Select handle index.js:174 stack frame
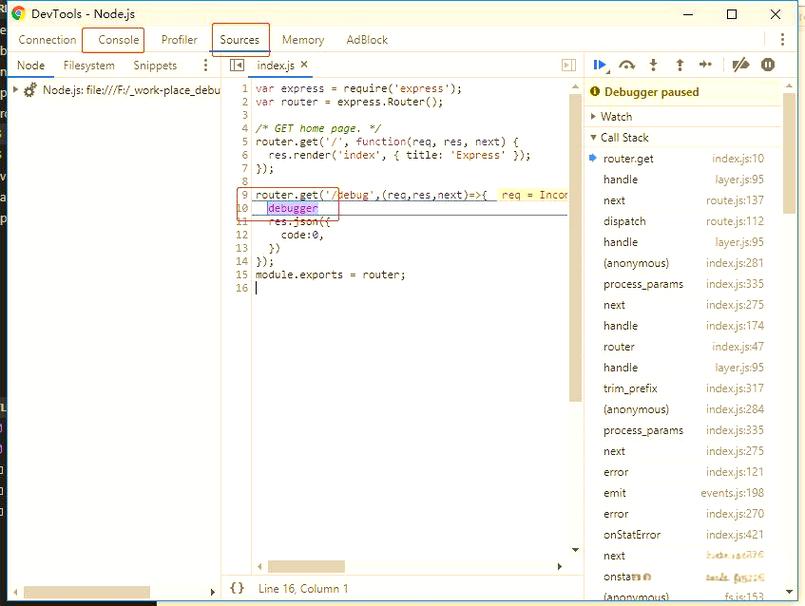 683,326
